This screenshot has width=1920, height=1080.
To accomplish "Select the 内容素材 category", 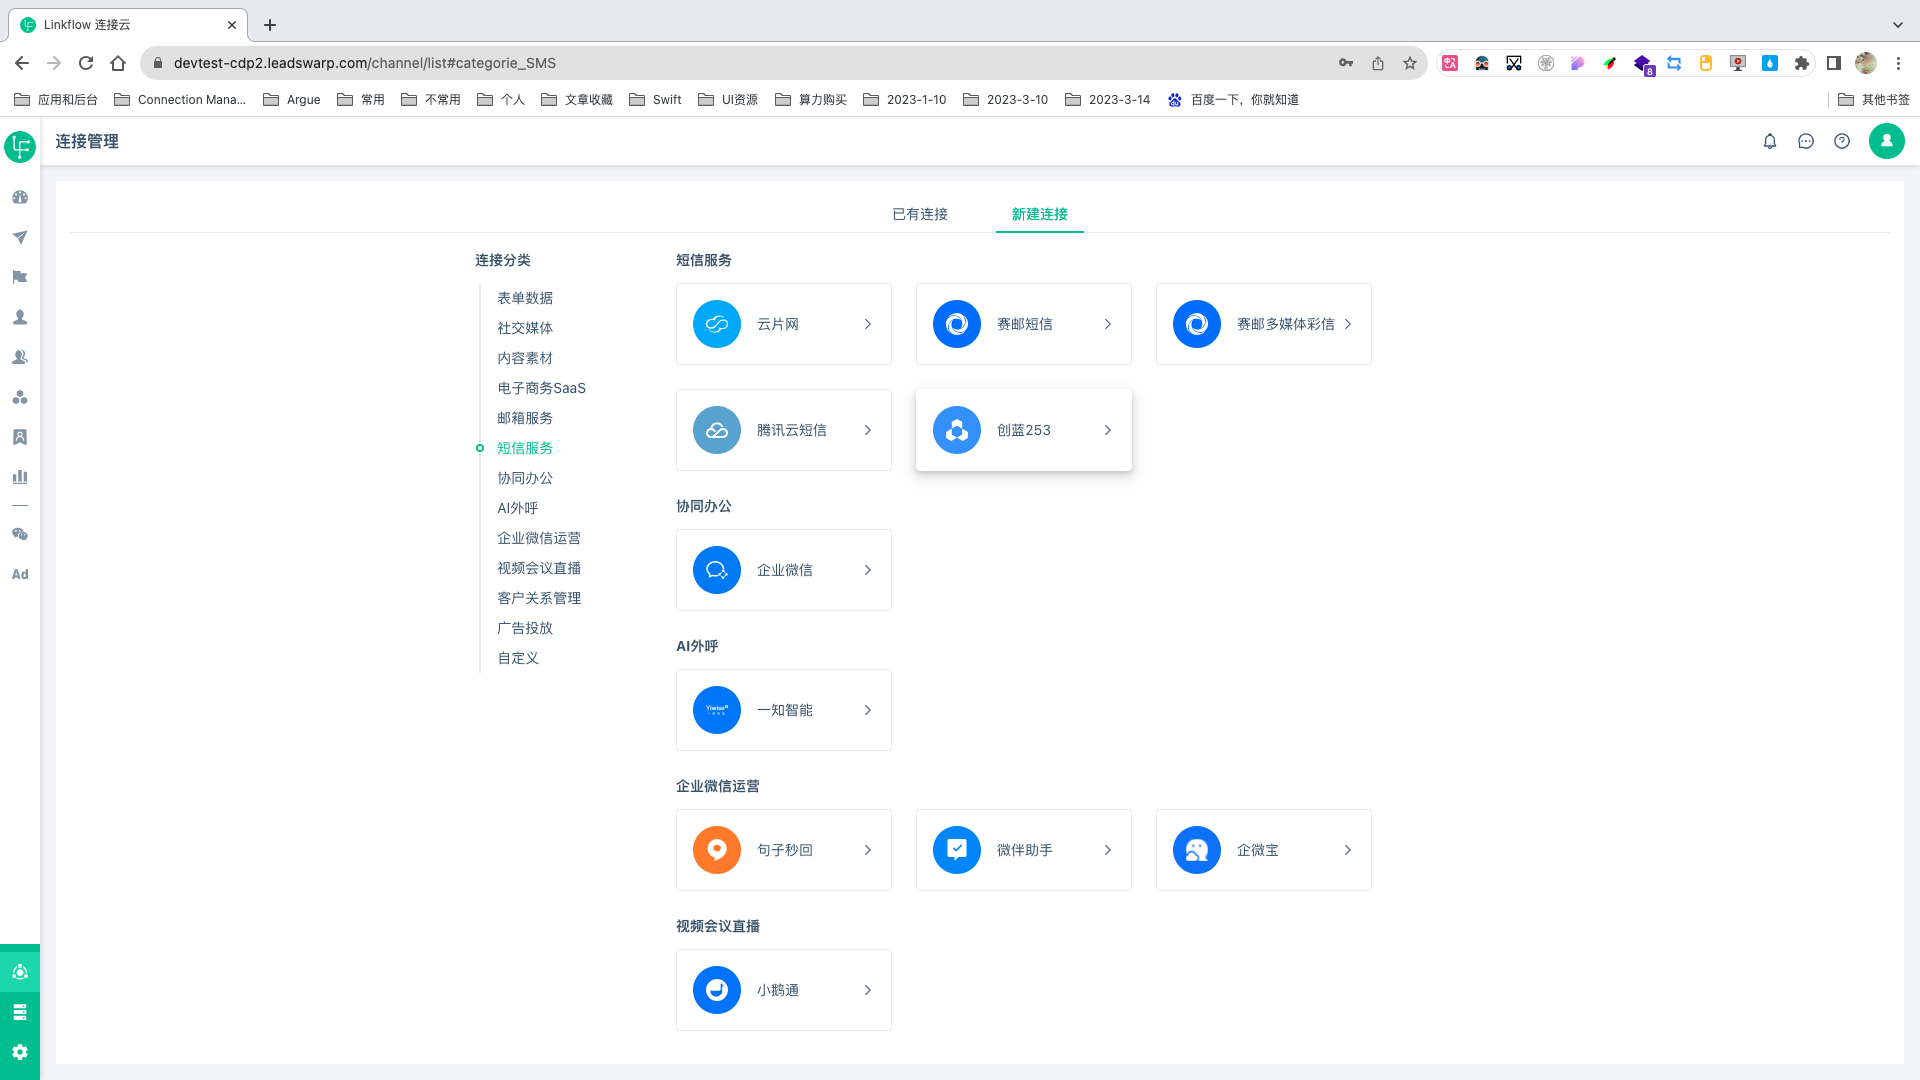I will 525,358.
